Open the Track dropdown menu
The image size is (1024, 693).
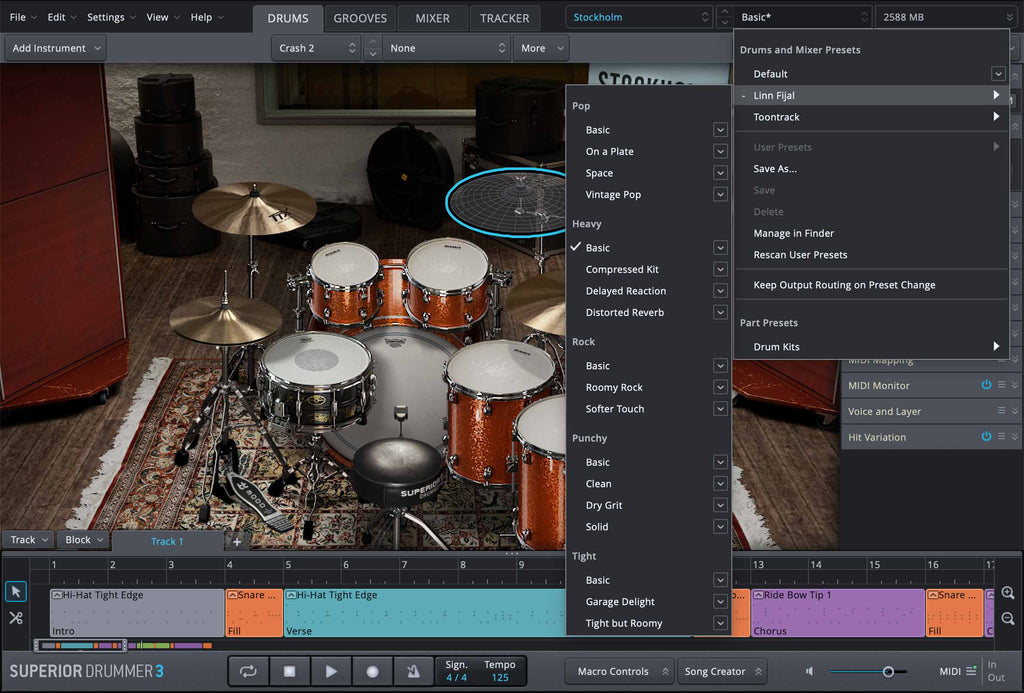point(29,540)
